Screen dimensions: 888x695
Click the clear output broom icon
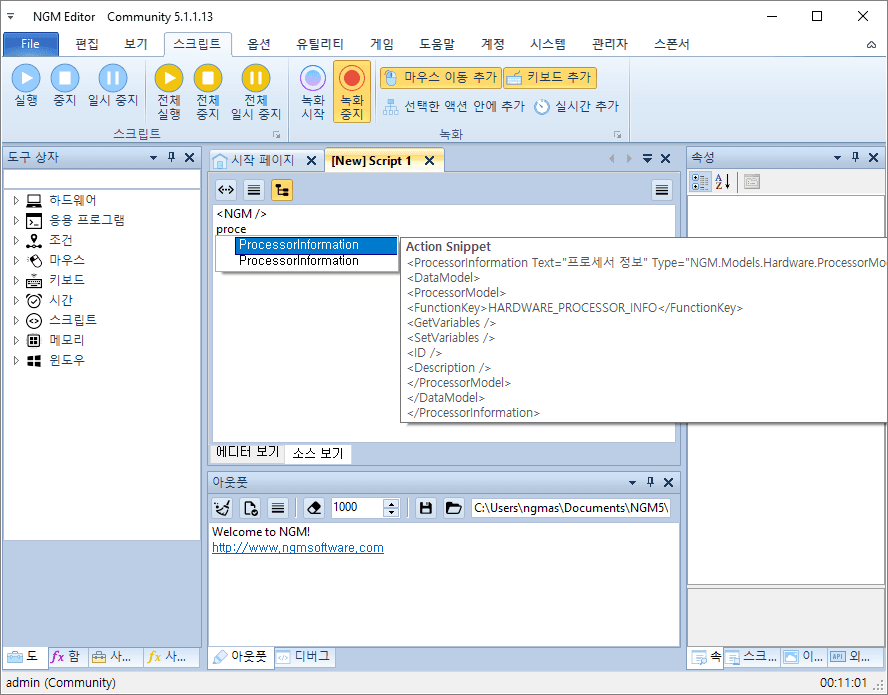[223, 508]
